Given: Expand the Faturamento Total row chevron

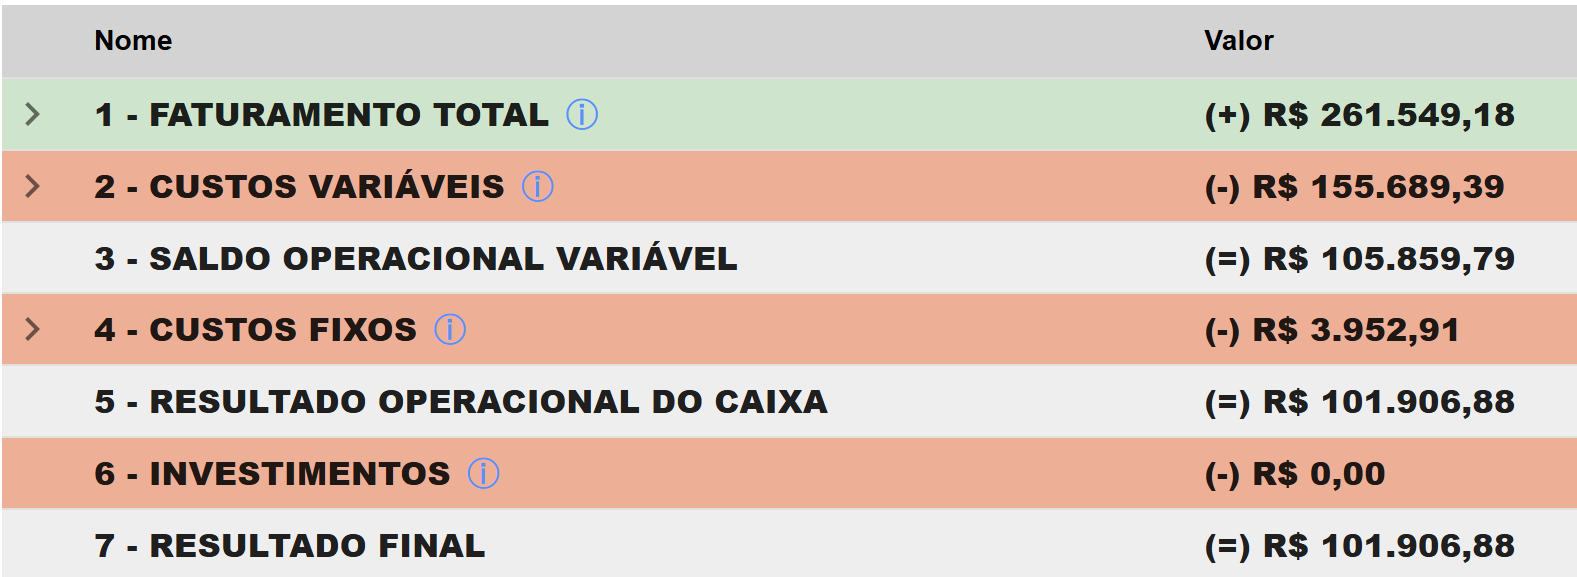Looking at the screenshot, I should [33, 115].
